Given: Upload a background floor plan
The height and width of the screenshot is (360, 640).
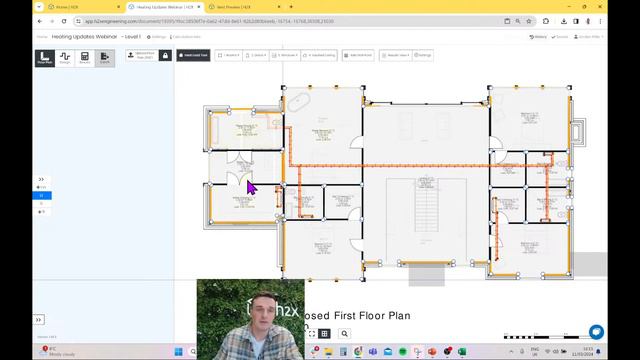Looking at the screenshot, I should tap(142, 55).
